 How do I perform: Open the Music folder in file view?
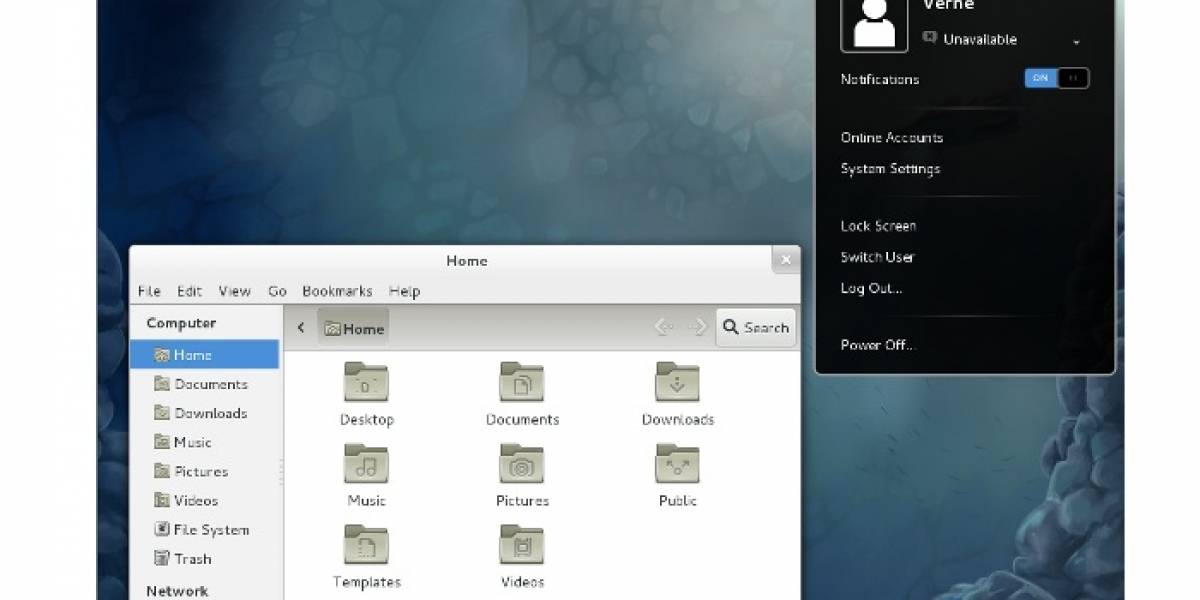[x=366, y=464]
